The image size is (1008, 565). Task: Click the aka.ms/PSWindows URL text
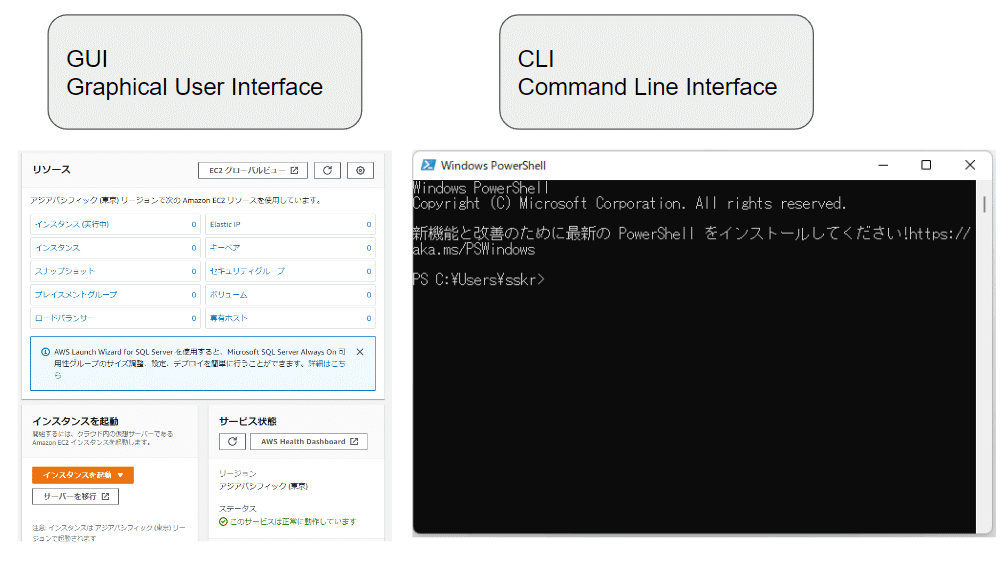pyautogui.click(x=474, y=249)
